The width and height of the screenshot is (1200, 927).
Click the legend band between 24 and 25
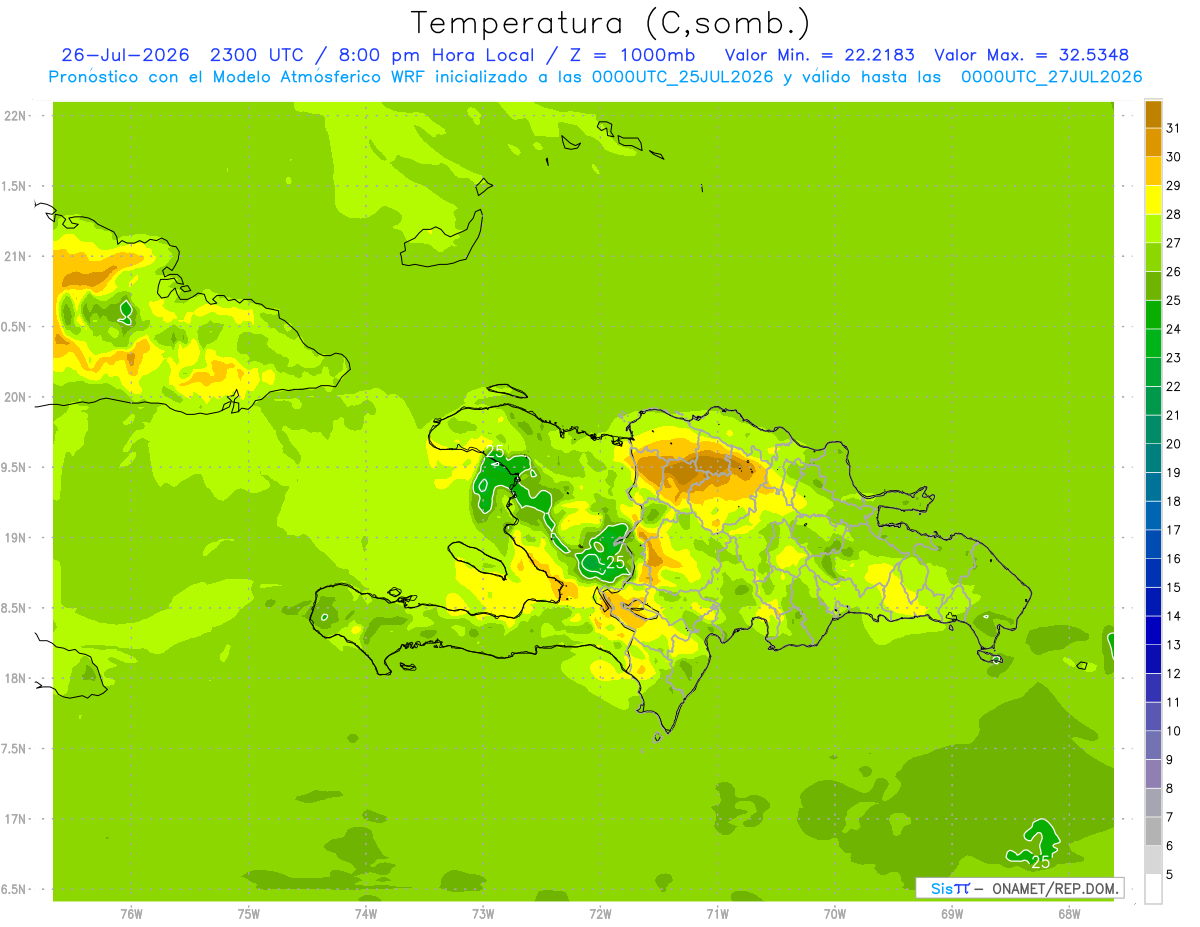coord(1153,315)
